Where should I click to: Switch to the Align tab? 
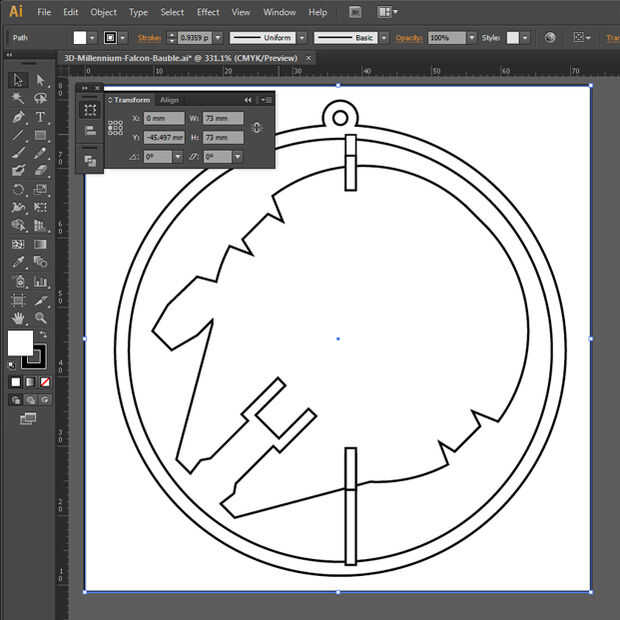pos(169,100)
